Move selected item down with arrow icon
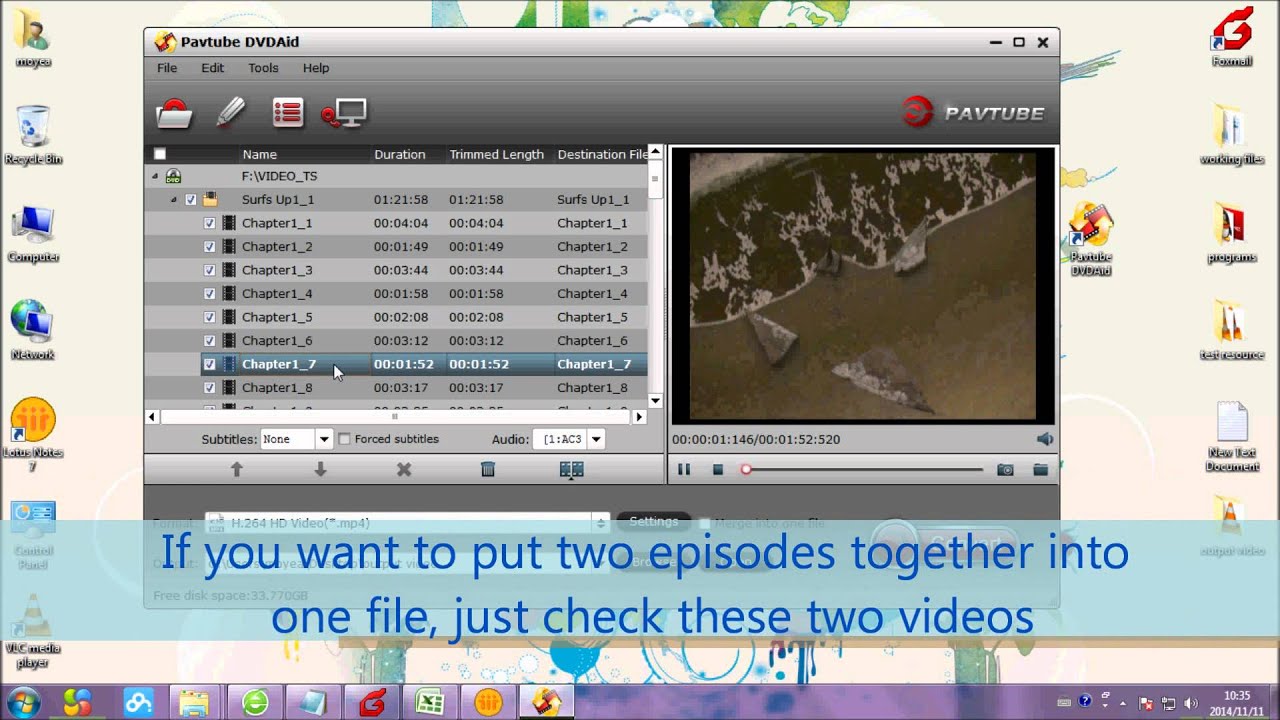This screenshot has height=720, width=1280. (x=321, y=469)
